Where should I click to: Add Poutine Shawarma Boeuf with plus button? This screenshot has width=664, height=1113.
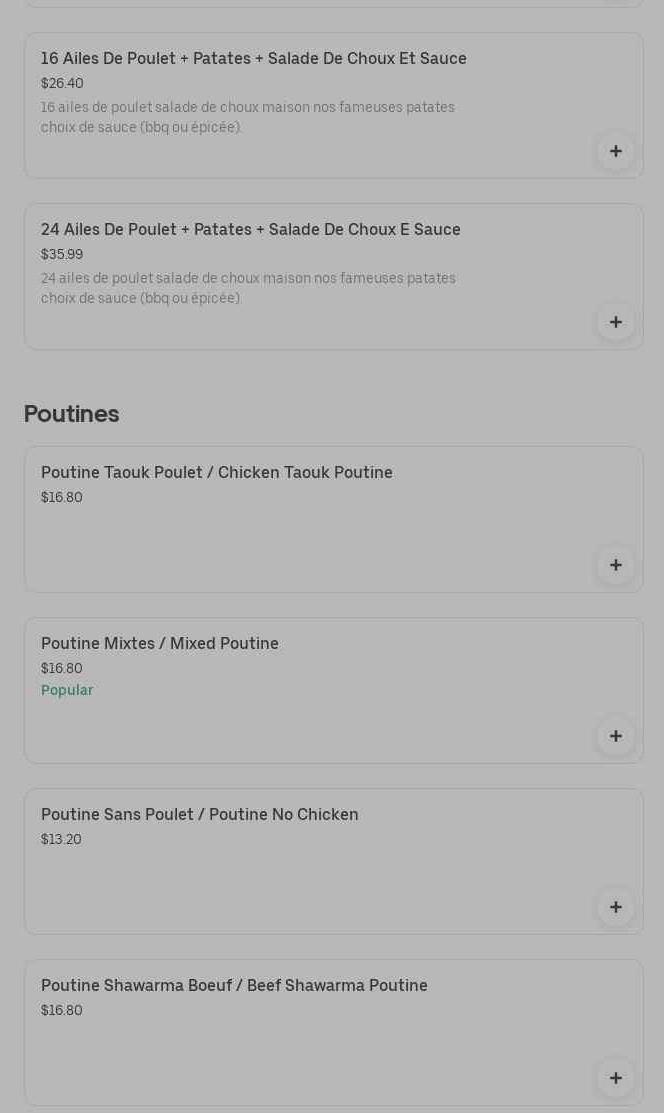615,1078
